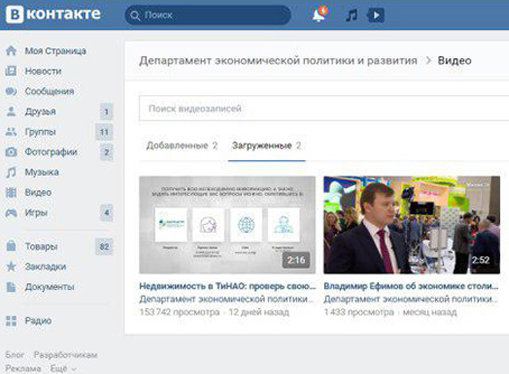Click the Товары counter badge 82
The image size is (509, 374).
(104, 247)
